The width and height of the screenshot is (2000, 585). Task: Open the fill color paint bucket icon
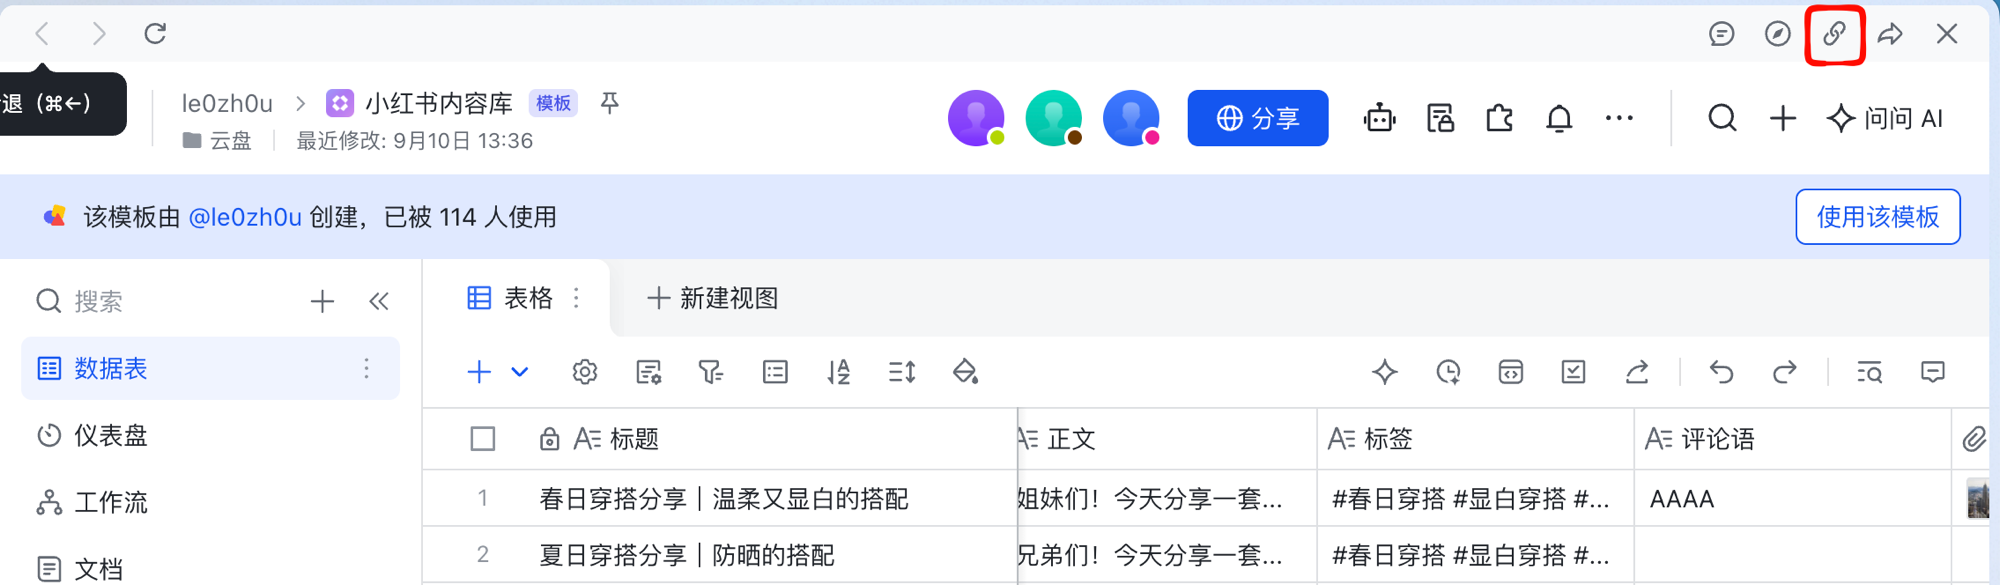965,372
